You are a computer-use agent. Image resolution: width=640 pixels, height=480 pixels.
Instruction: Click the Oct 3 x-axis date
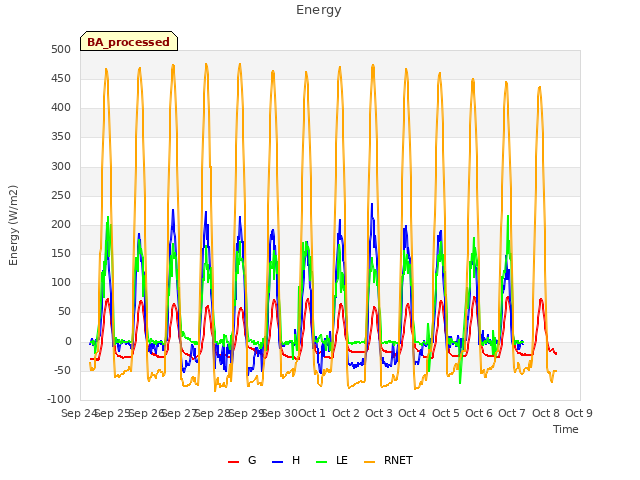[x=379, y=413]
